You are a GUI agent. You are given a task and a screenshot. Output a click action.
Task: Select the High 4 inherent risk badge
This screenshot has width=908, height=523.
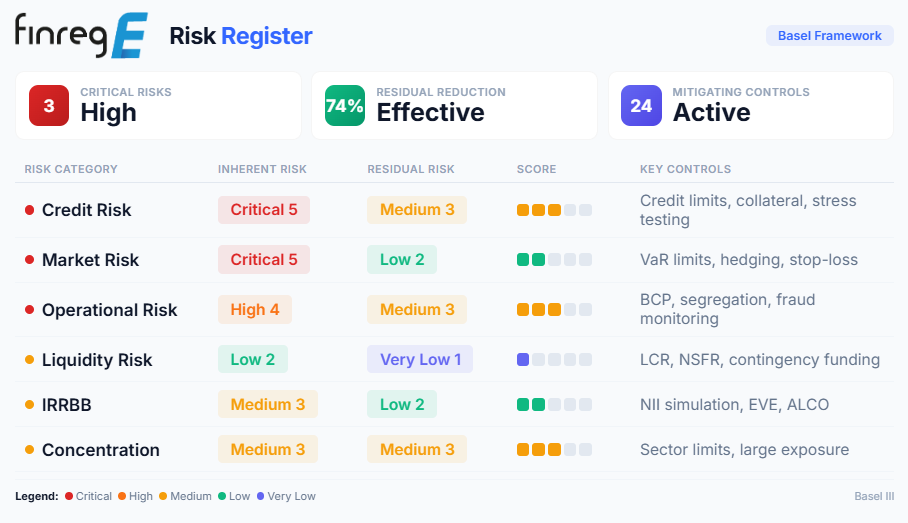coord(255,310)
